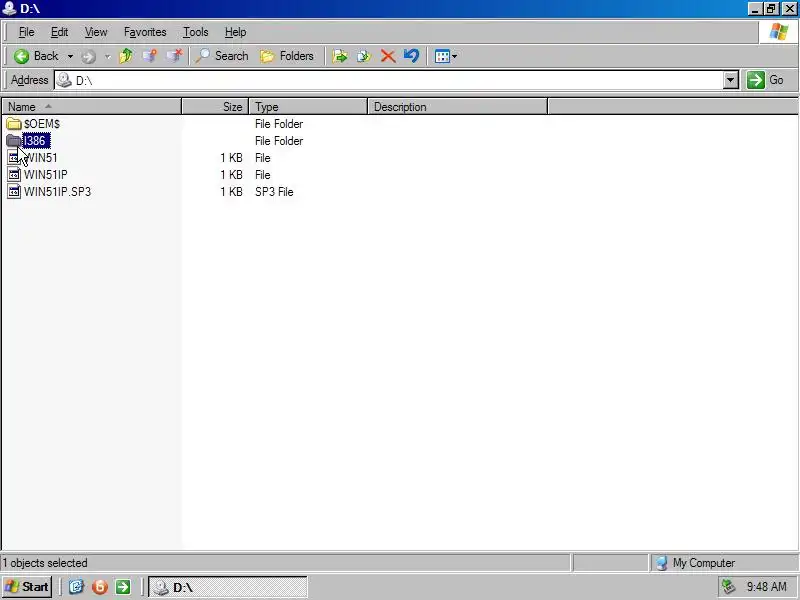Click the system tray network icon
Image resolution: width=800 pixels, height=600 pixels.
point(728,587)
